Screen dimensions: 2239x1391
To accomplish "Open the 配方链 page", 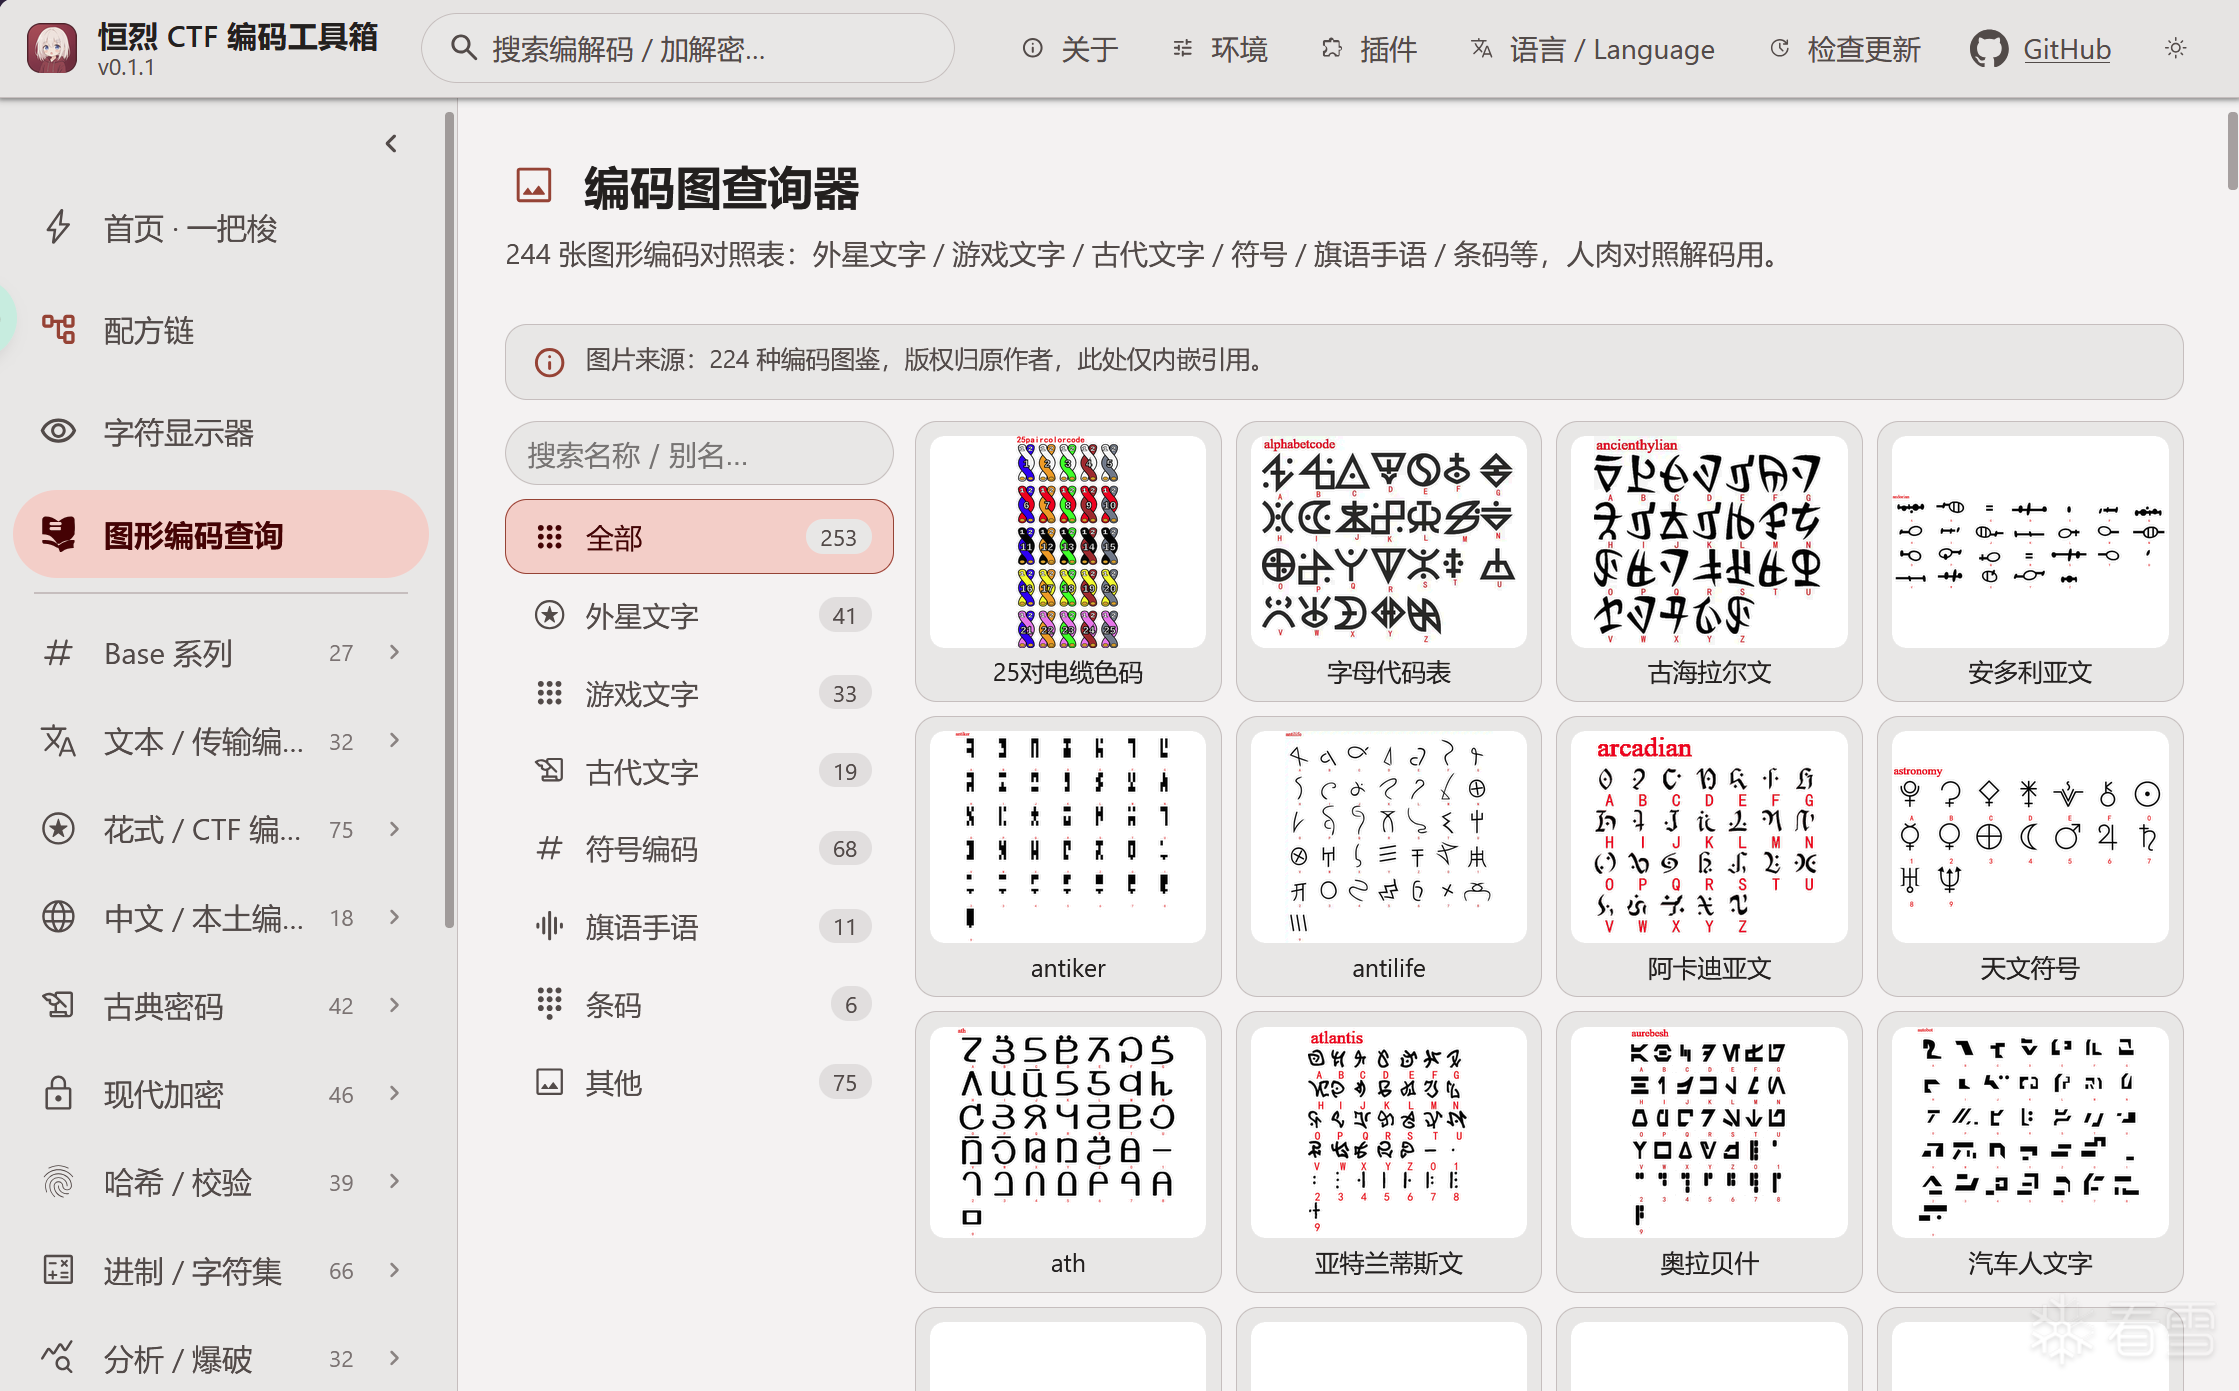I will point(221,330).
